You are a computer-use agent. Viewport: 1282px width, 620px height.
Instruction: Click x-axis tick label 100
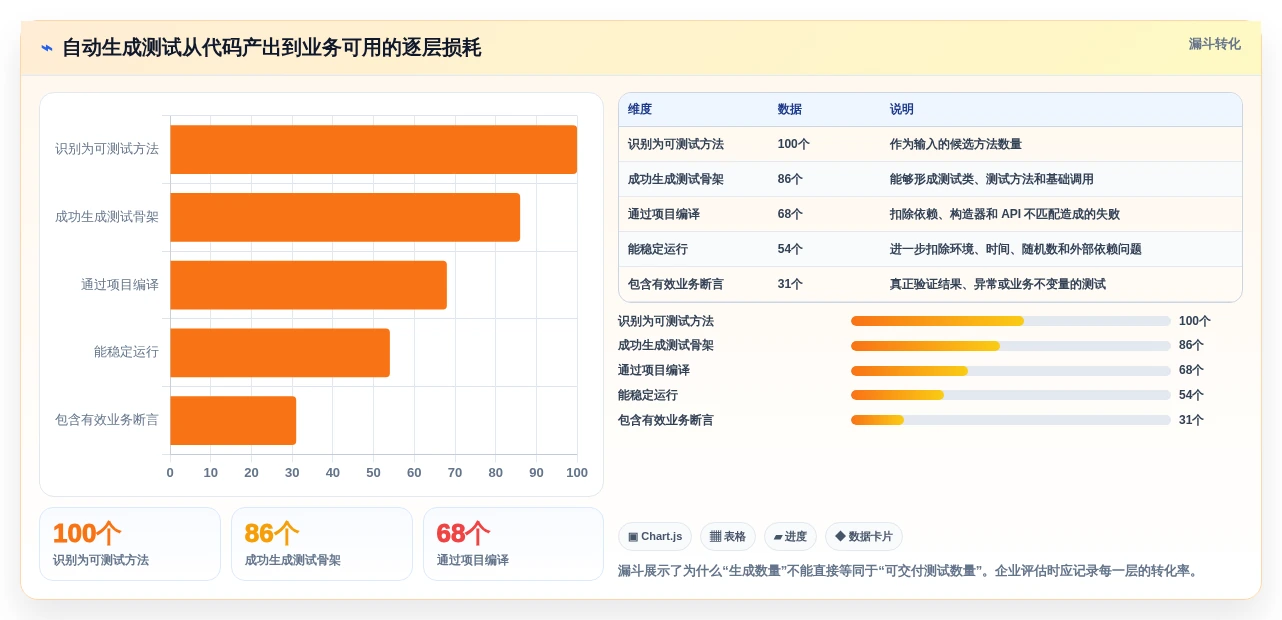tap(577, 472)
